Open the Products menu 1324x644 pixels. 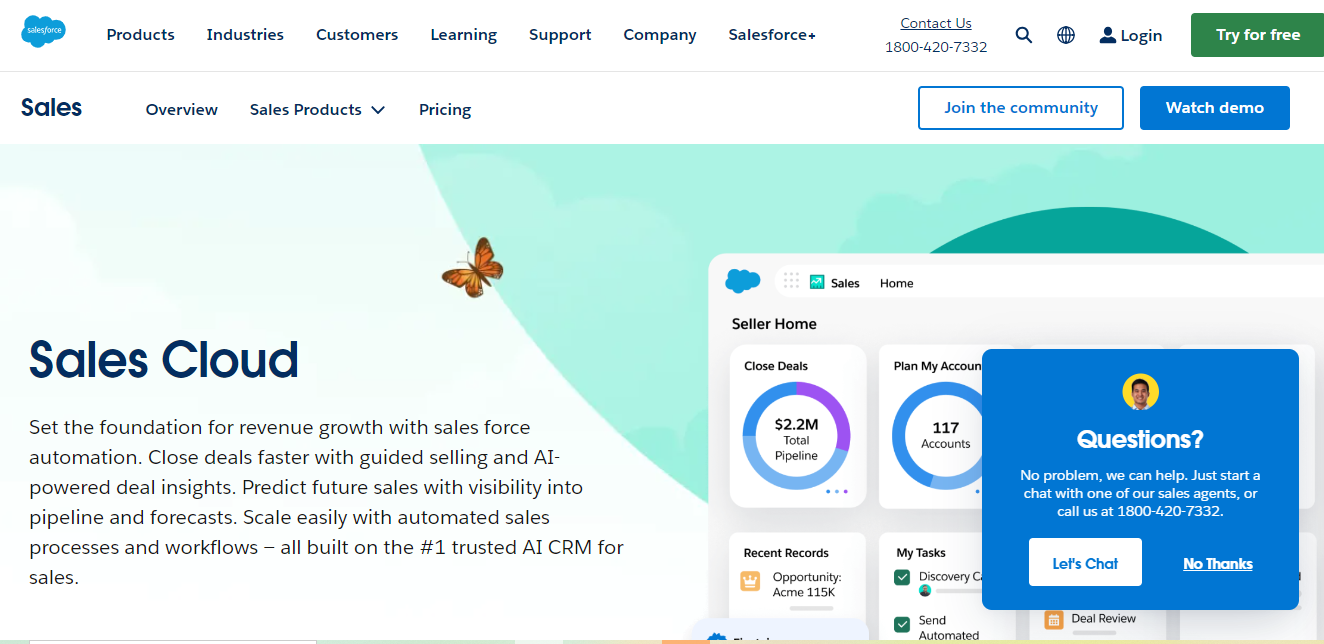click(141, 35)
